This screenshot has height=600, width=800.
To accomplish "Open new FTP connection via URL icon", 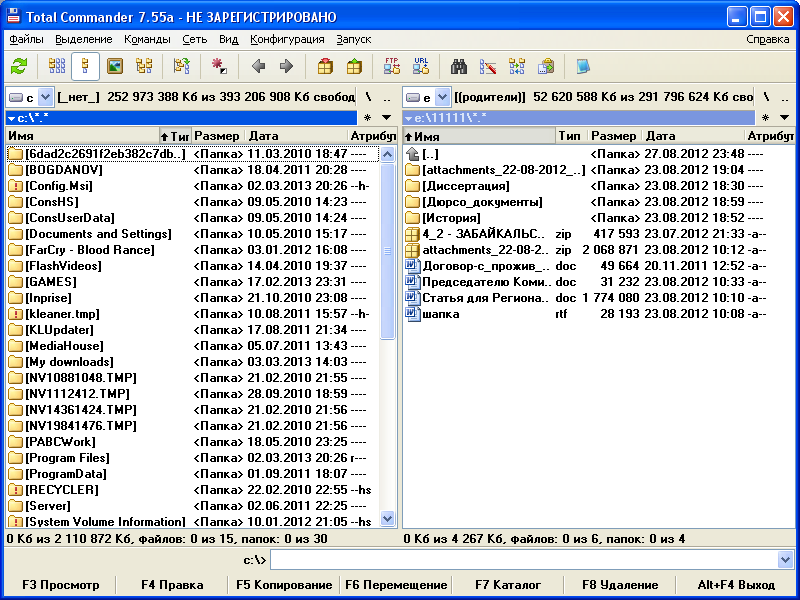I will [x=421, y=66].
